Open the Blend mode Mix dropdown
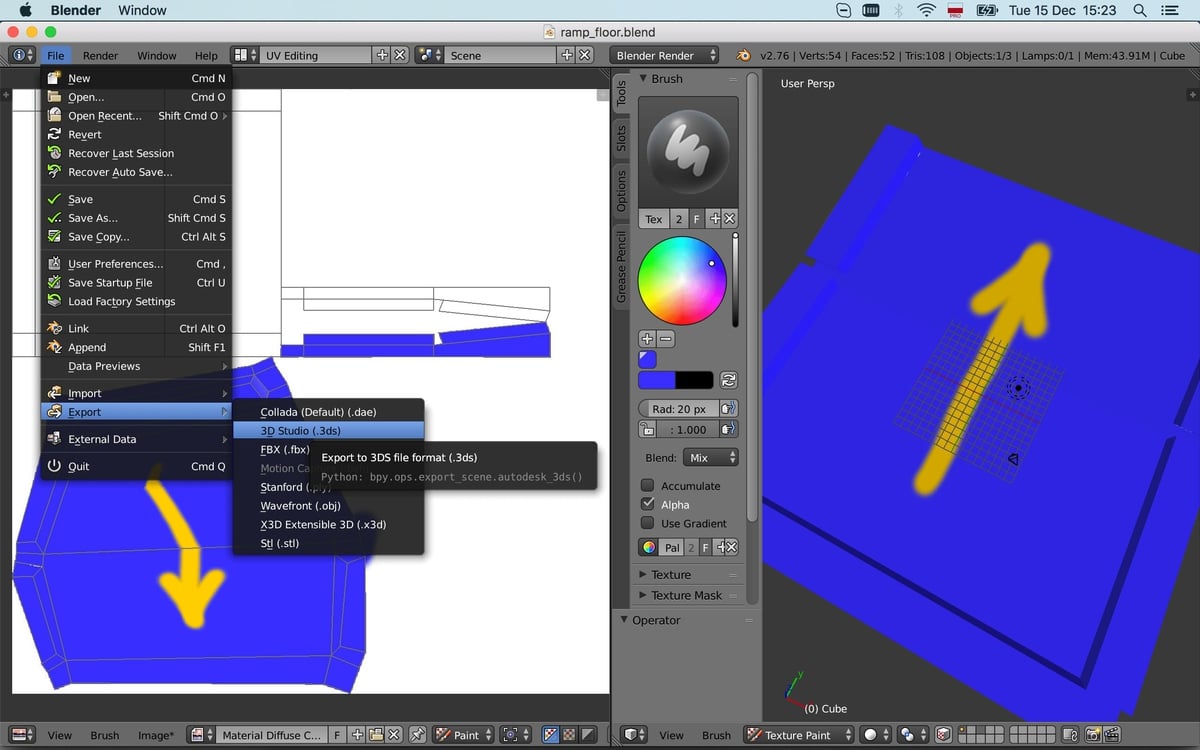Screen dimensions: 1200x750 (711, 458)
